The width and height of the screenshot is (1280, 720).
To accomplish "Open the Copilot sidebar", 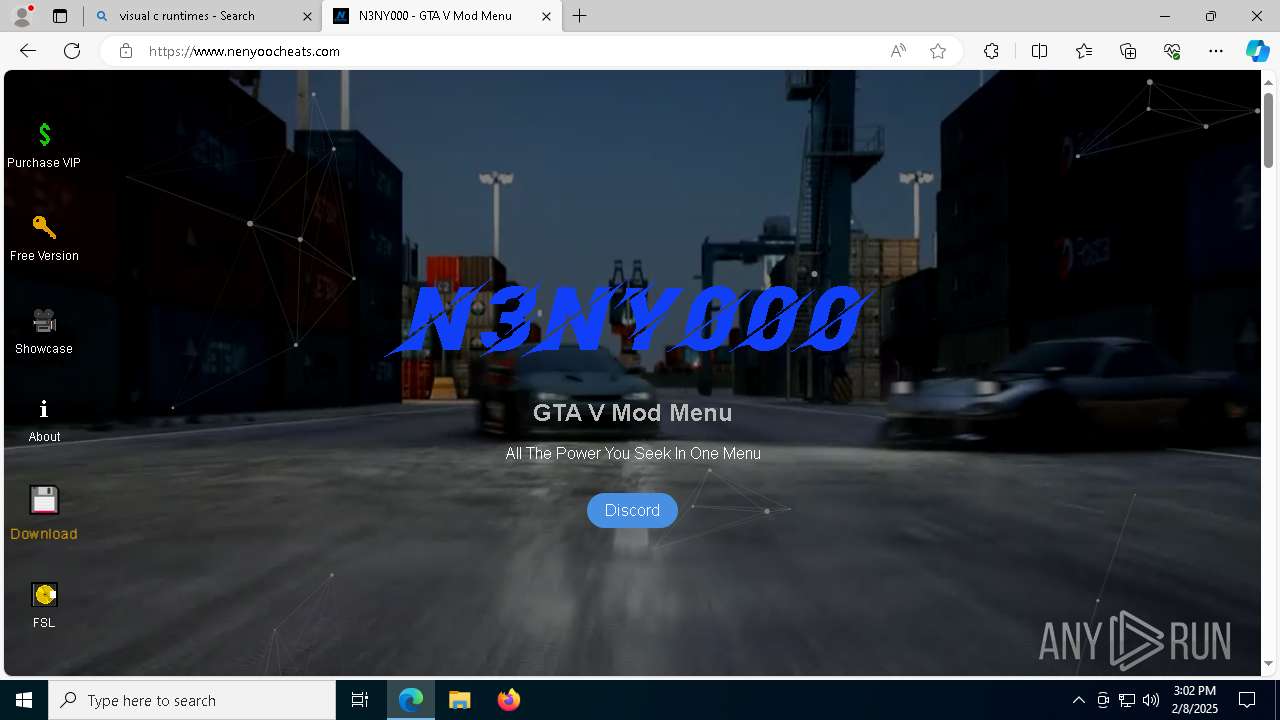I will point(1257,51).
